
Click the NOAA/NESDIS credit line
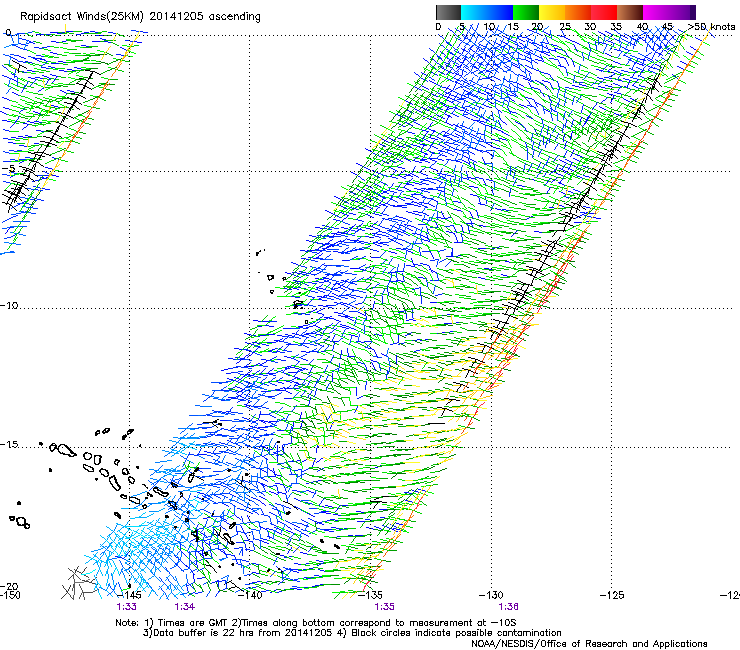pos(589,644)
